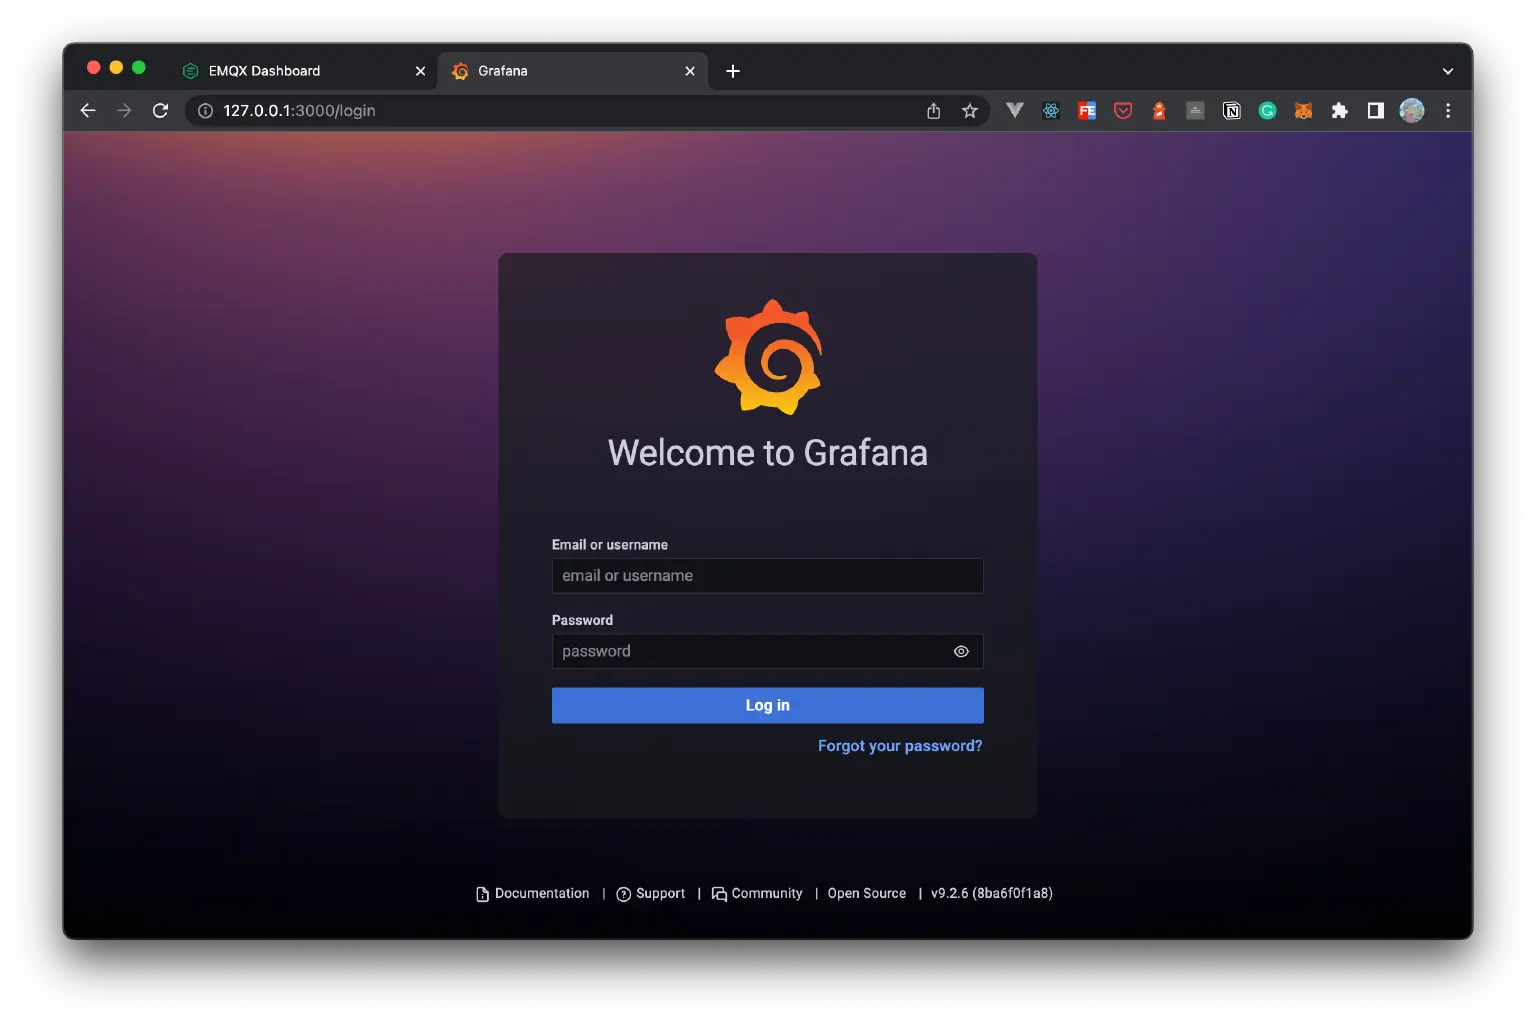
Task: Open the Pocket extension
Action: tap(1122, 111)
